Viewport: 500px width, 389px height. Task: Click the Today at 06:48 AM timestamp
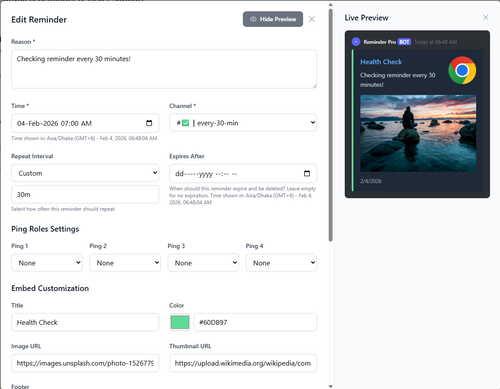435,42
